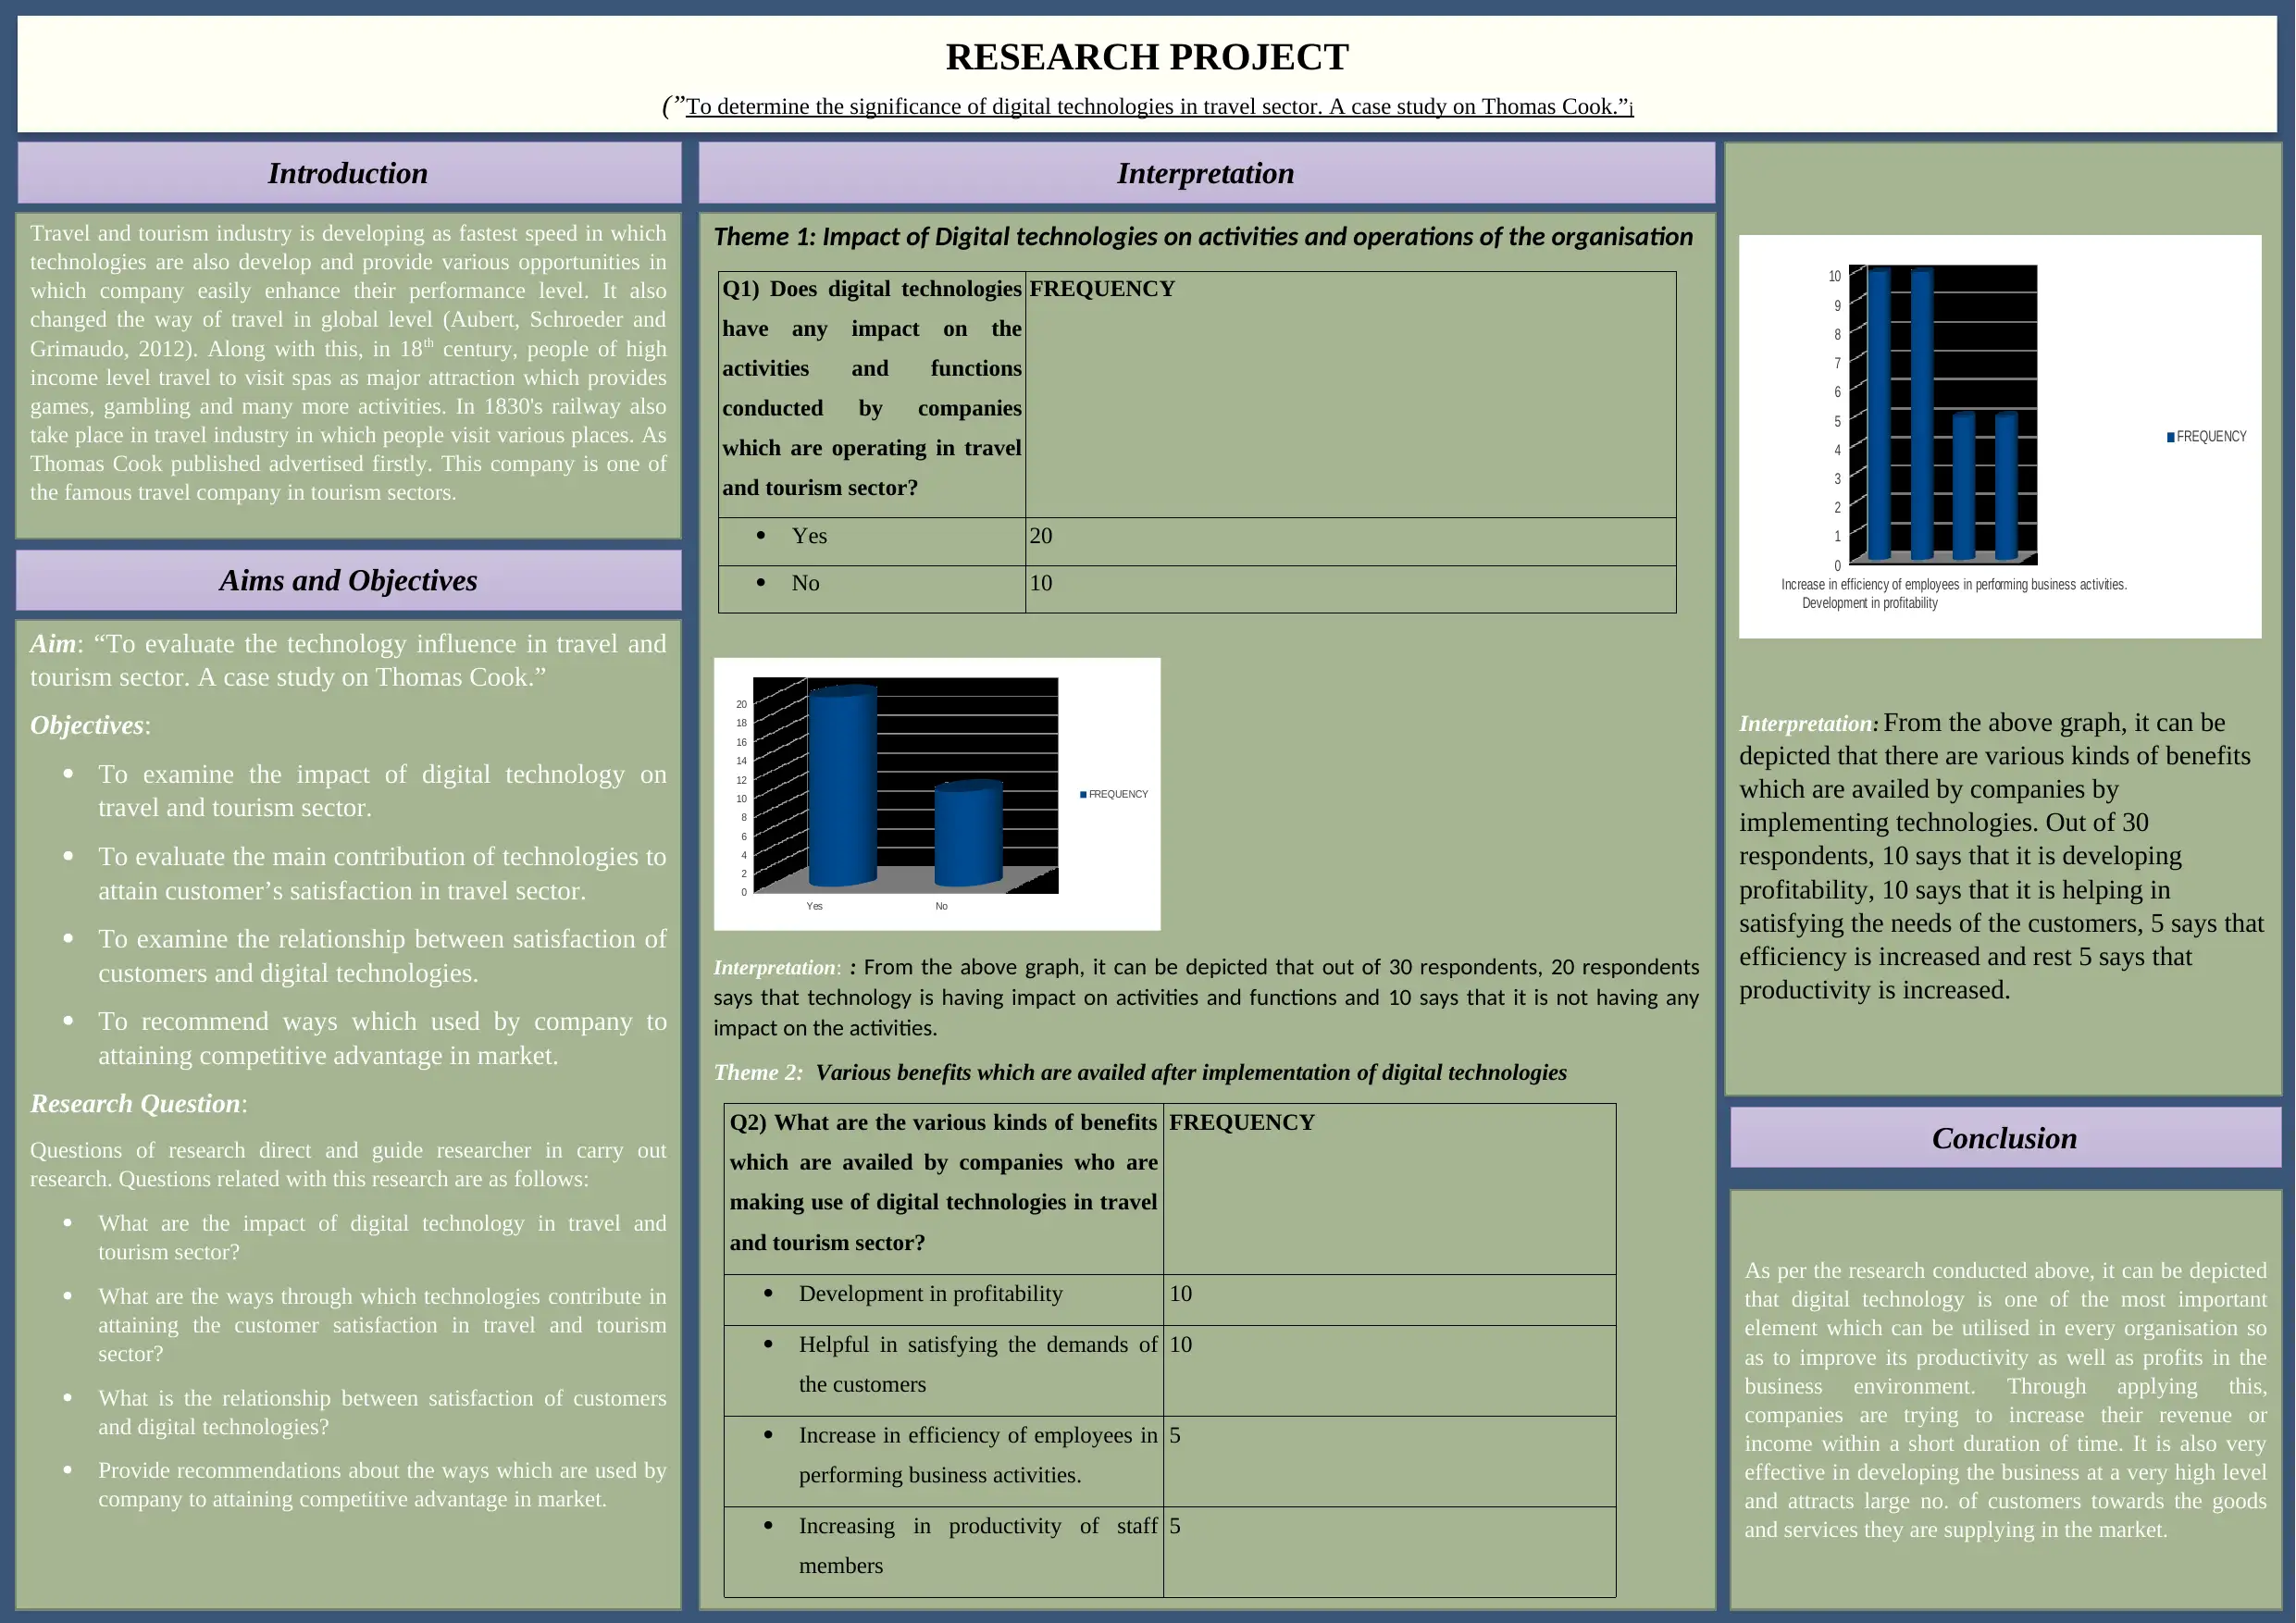Click the FREQUENCY header in Q1 table
Viewport: 2296px width, 1623px height.
1102,289
